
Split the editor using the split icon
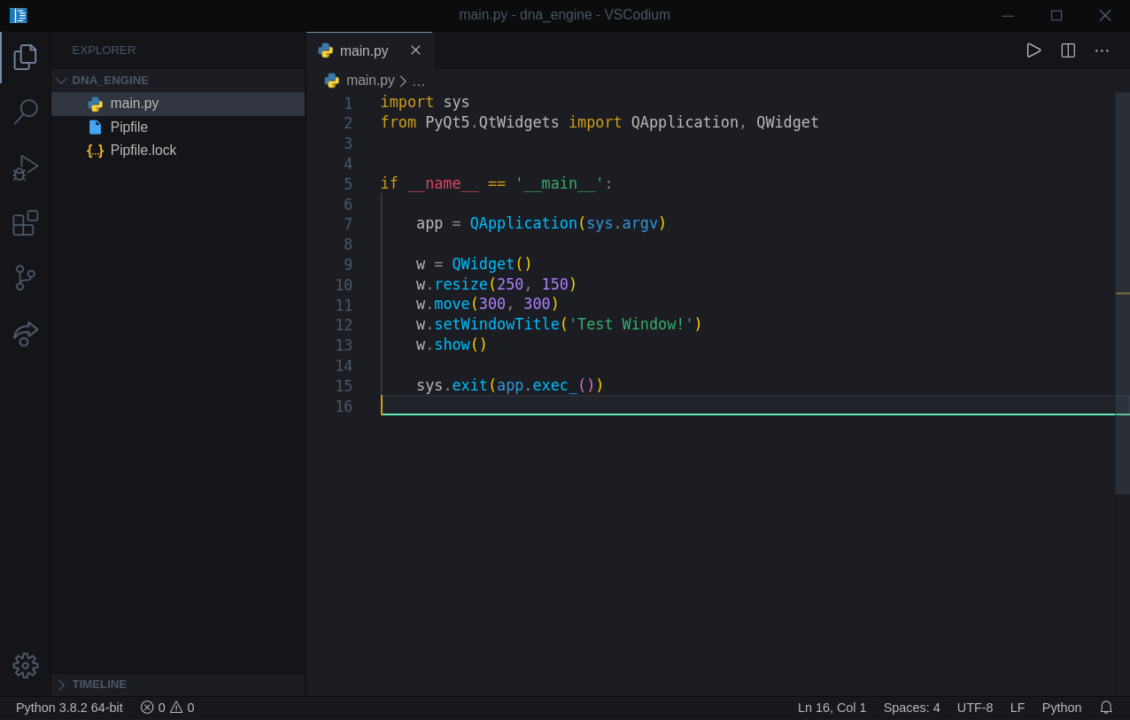pos(1067,50)
